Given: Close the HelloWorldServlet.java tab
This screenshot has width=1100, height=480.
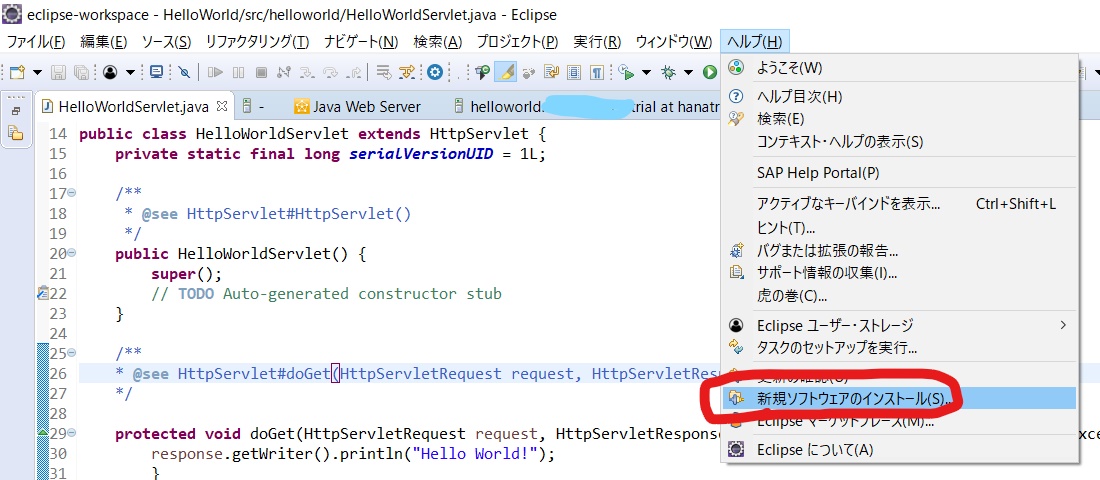Looking at the screenshot, I should (222, 105).
